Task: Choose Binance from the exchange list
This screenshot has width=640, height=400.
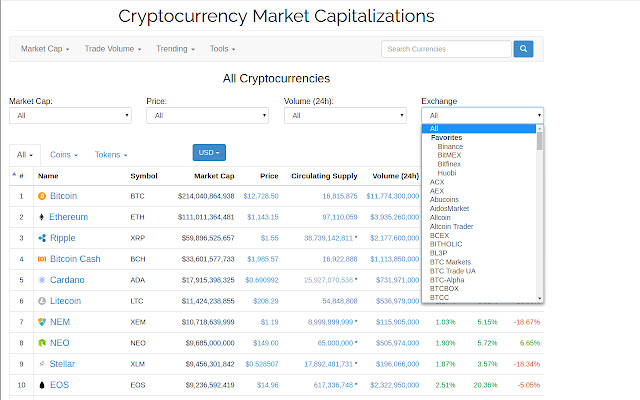Action: pyautogui.click(x=450, y=147)
